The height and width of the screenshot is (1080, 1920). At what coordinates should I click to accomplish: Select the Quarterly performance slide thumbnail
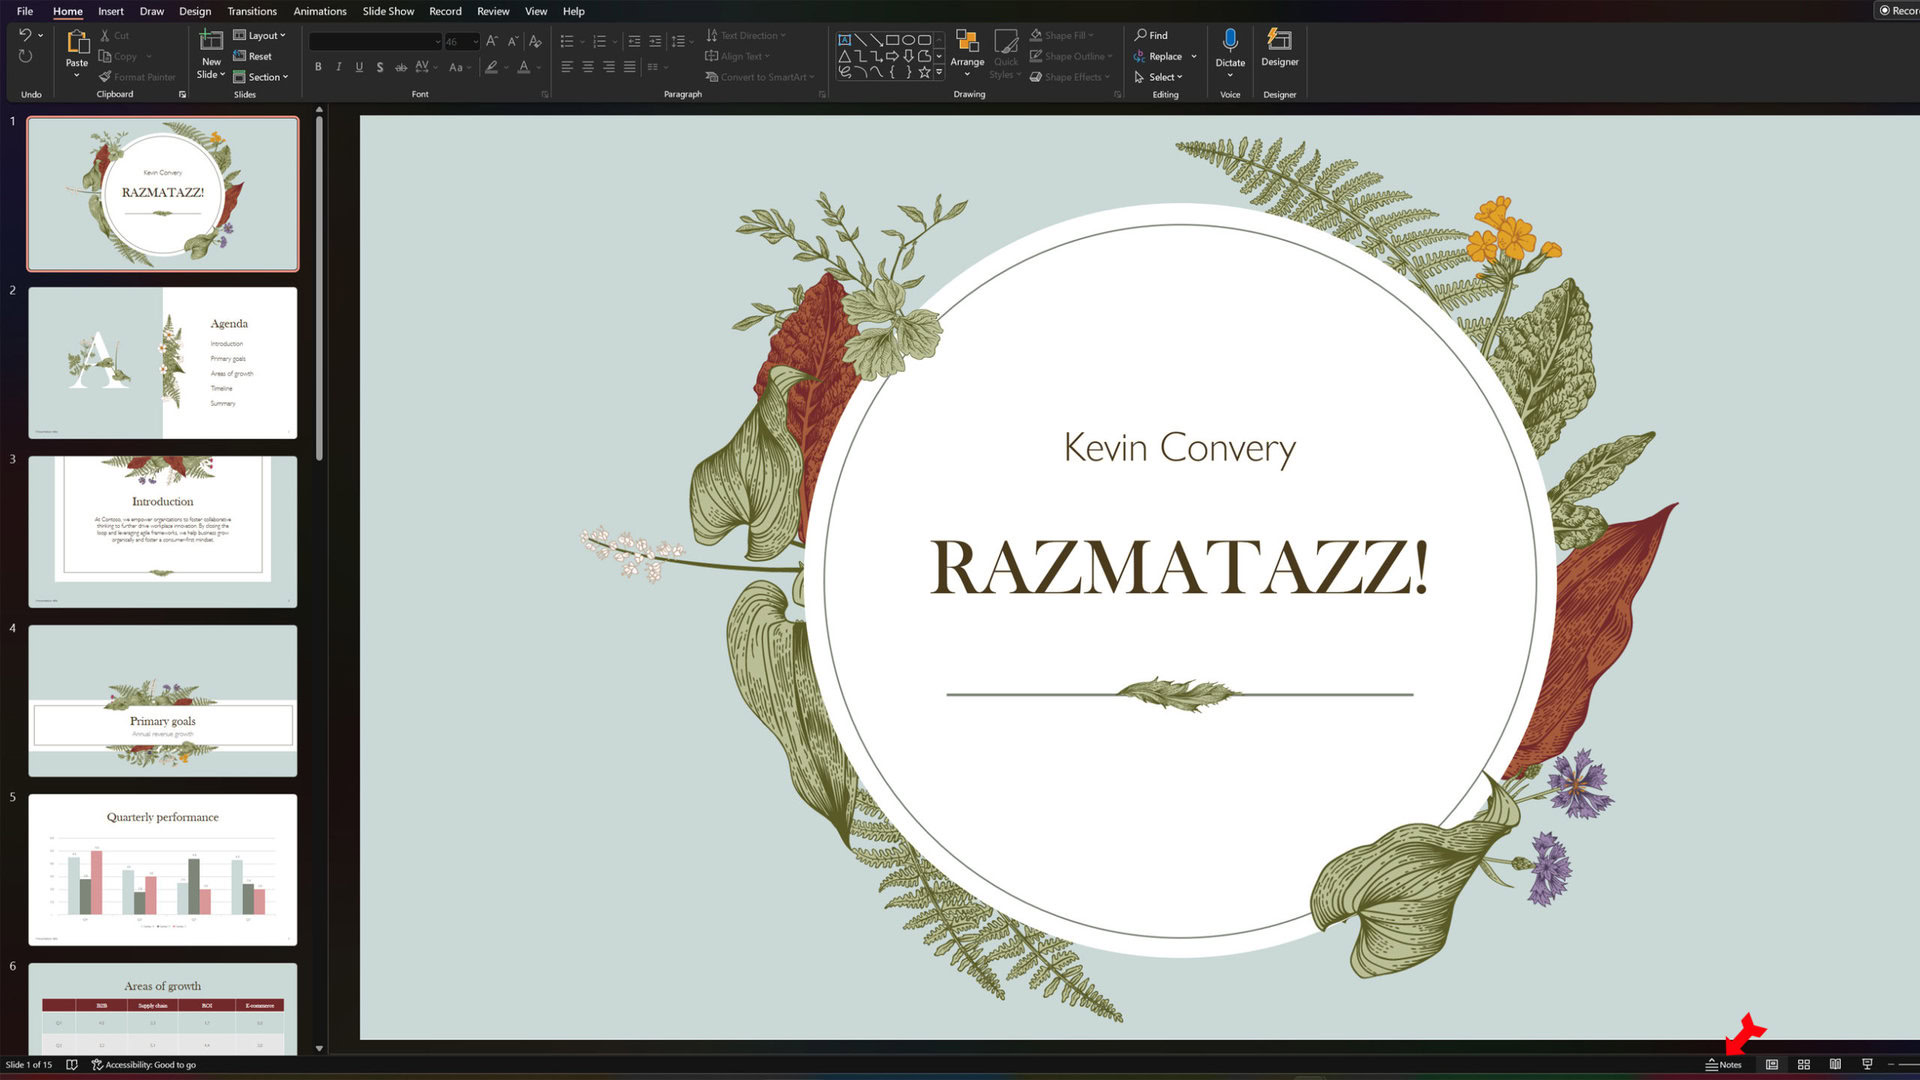pos(163,869)
